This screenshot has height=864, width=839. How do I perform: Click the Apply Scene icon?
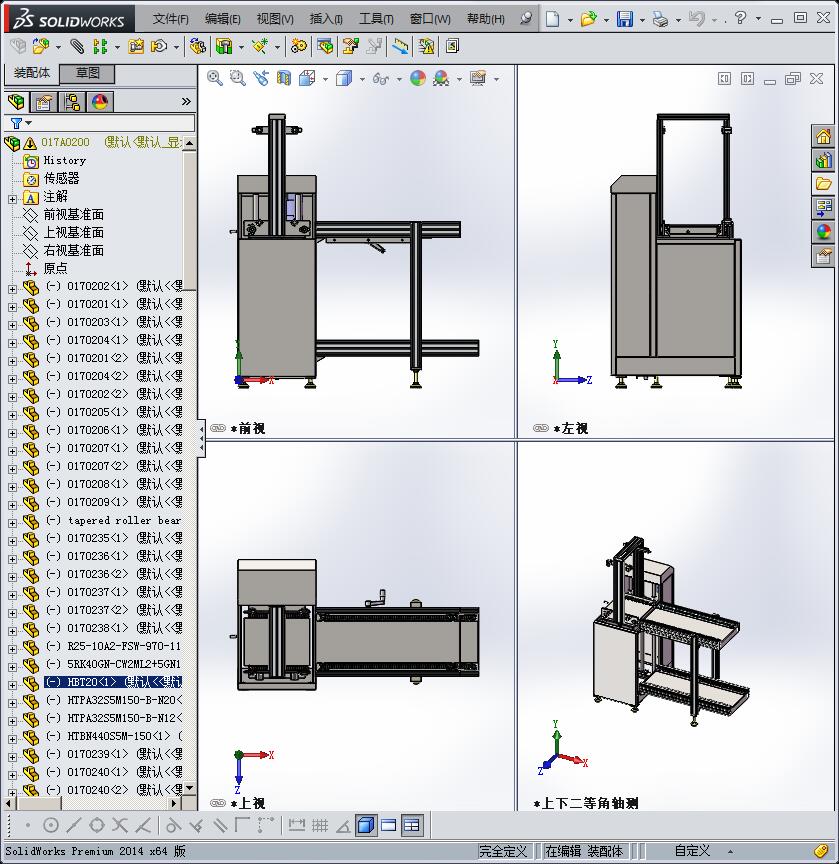point(441,78)
